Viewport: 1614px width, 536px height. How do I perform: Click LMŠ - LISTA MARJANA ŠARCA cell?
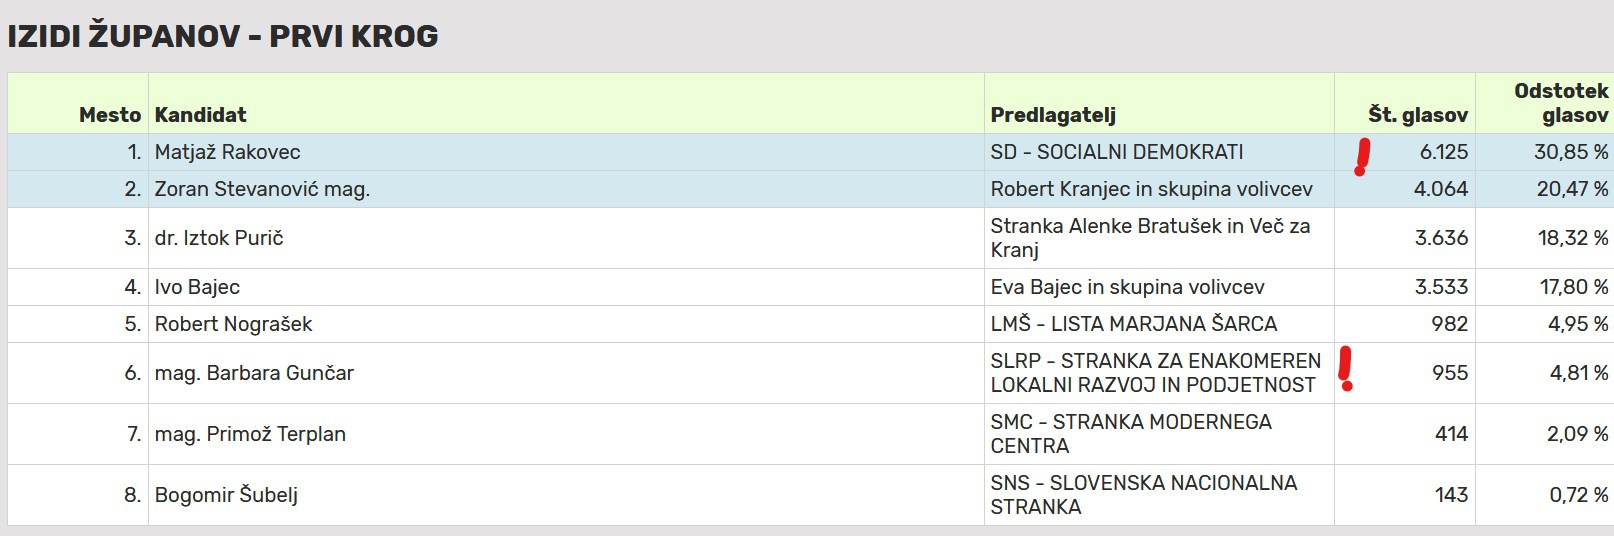(1159, 324)
